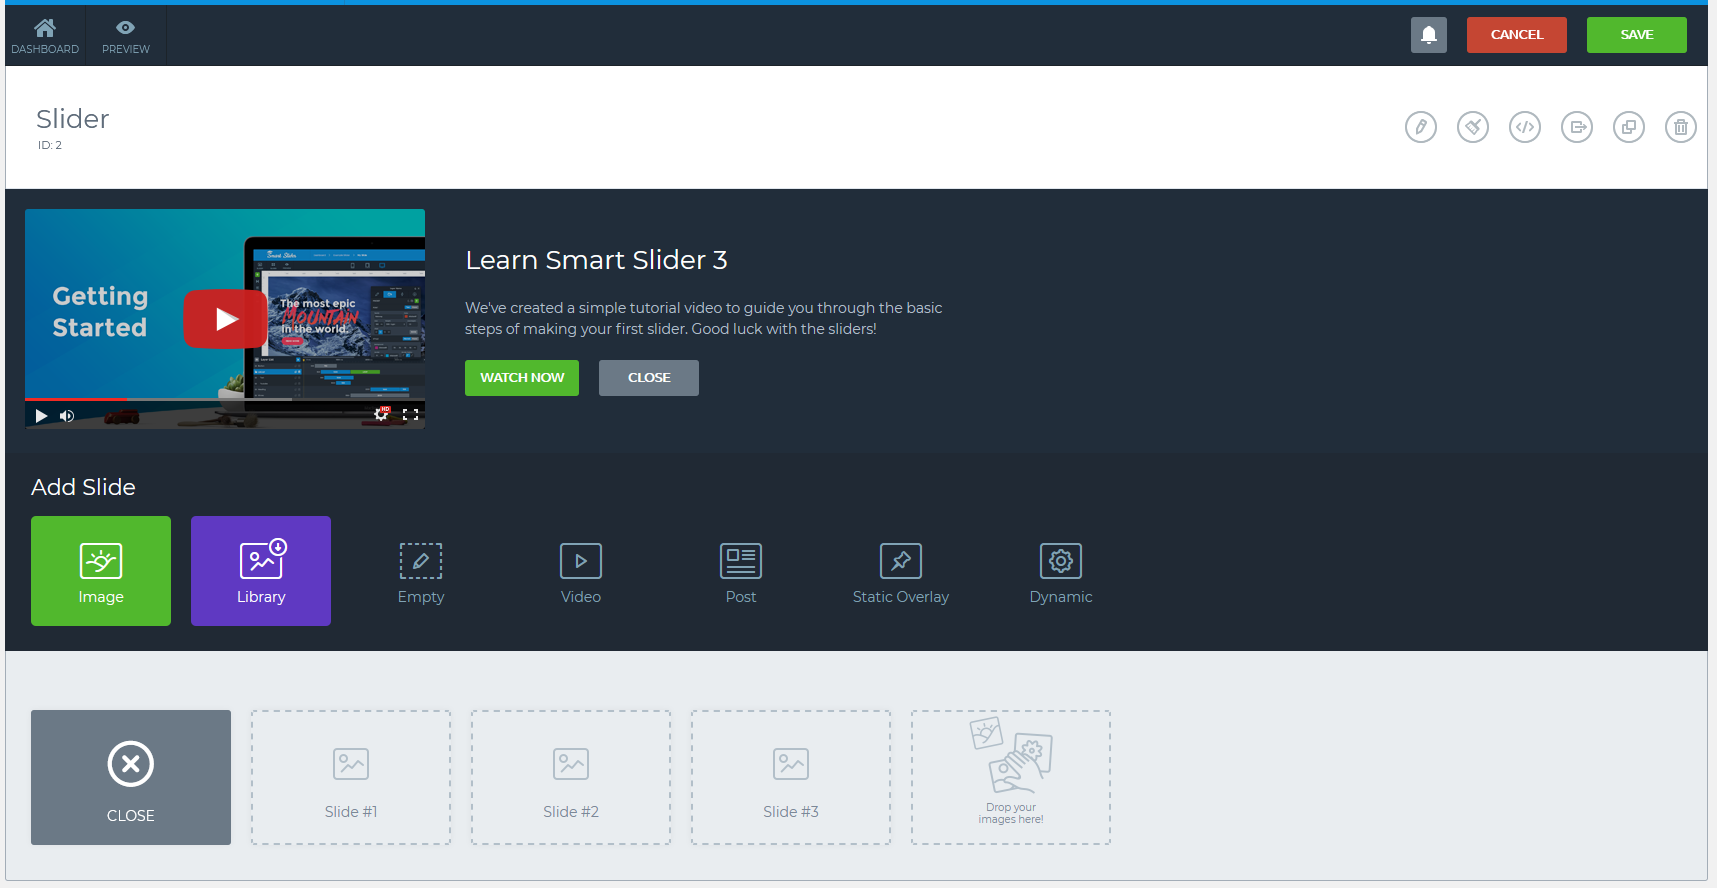Click the green Save button
Image resolution: width=1717 pixels, height=888 pixels.
click(1637, 35)
